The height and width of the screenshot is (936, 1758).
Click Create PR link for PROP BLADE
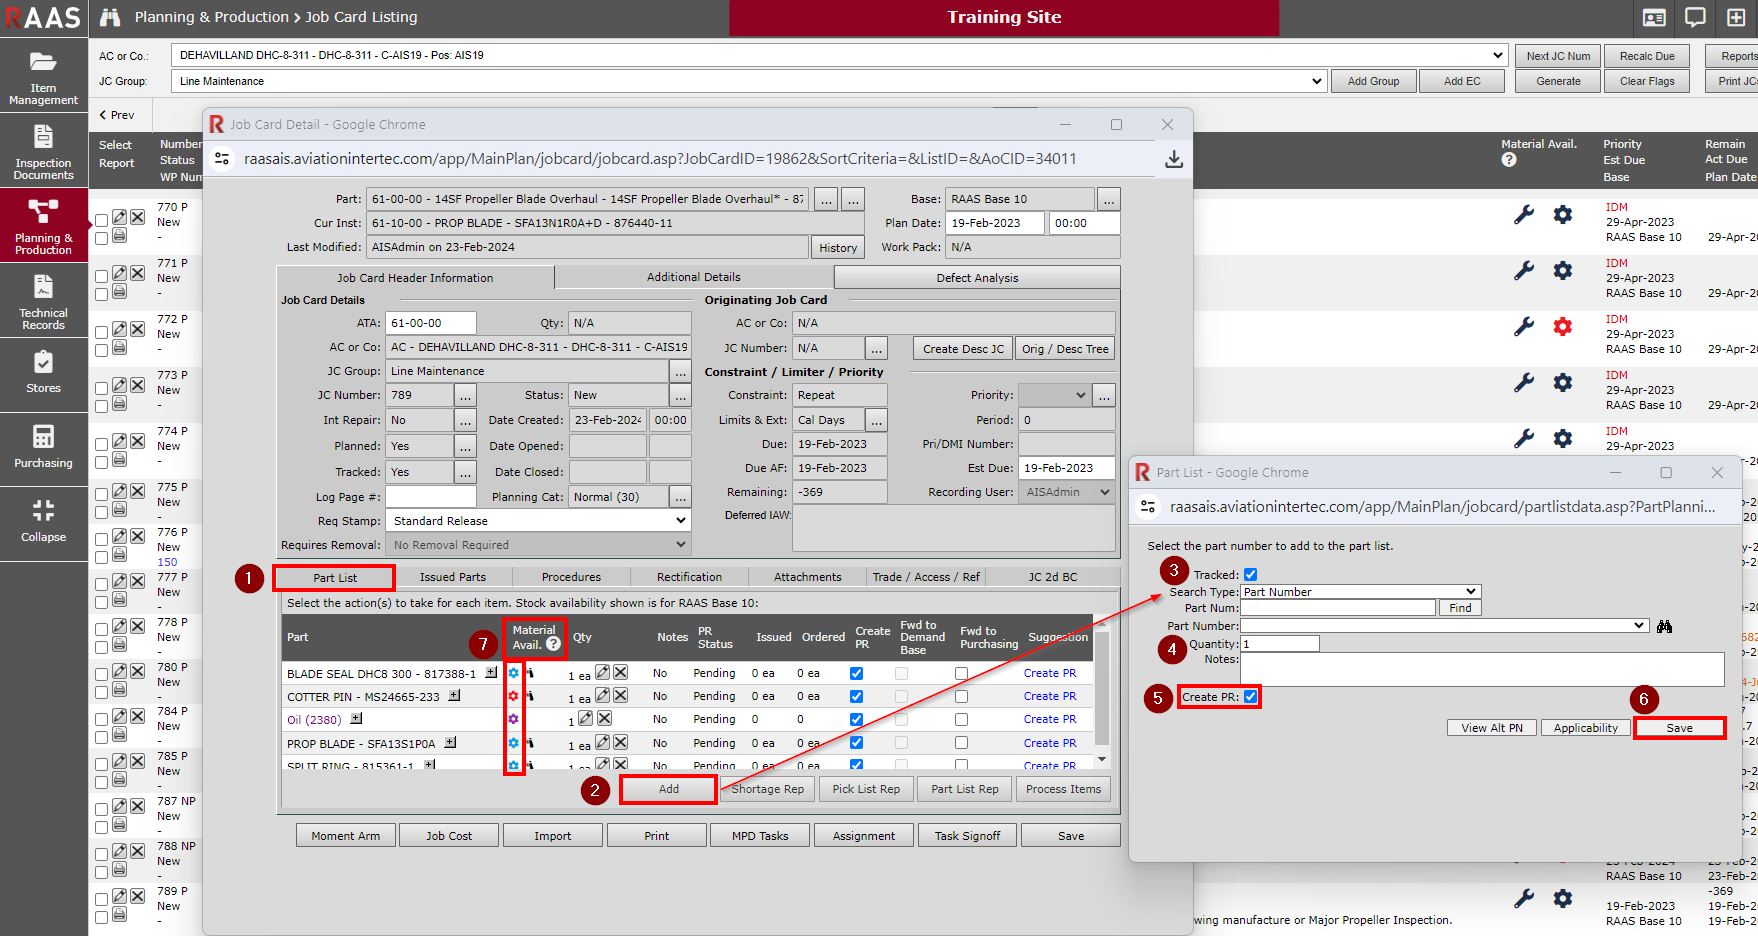(1049, 743)
